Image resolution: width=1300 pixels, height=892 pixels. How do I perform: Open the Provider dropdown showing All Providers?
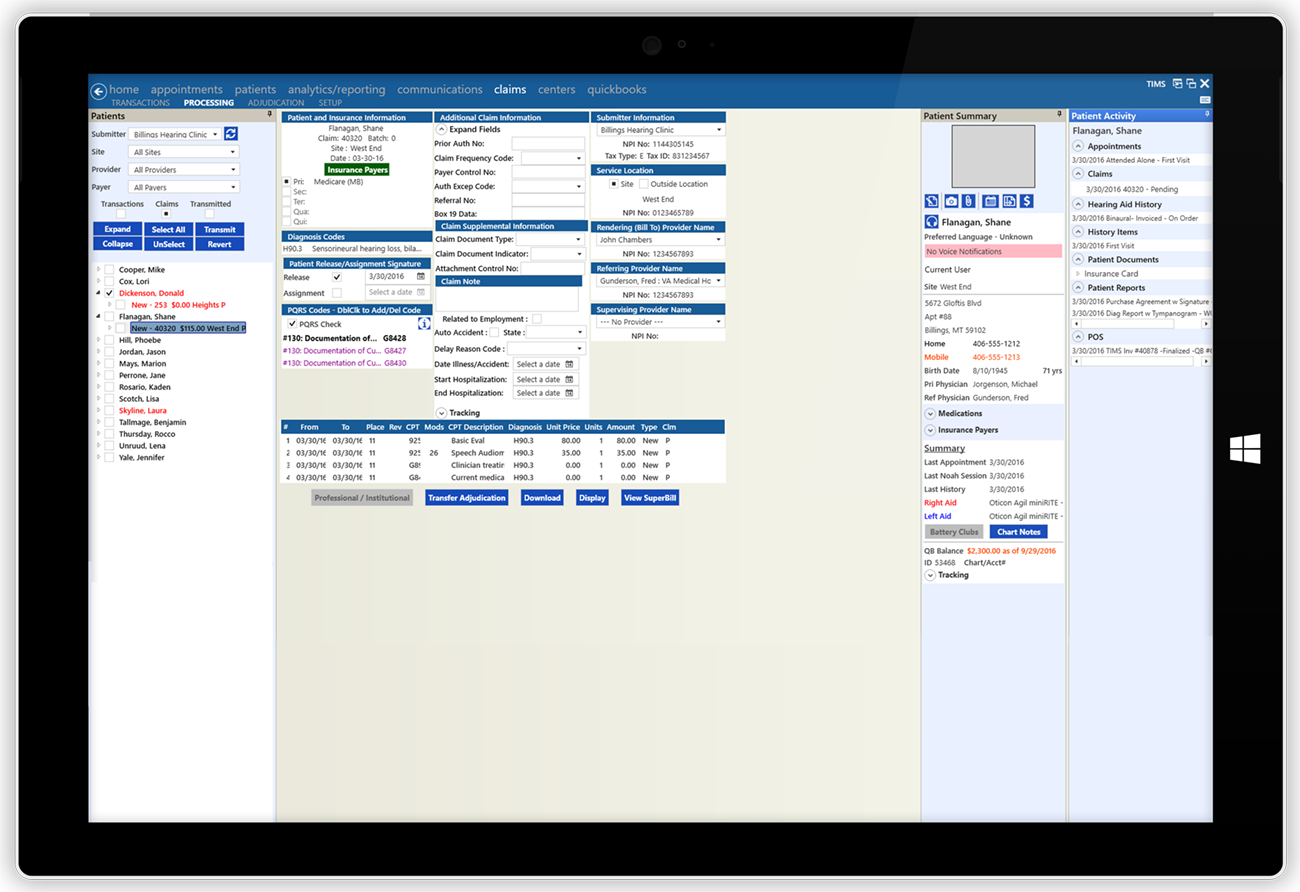pos(183,169)
